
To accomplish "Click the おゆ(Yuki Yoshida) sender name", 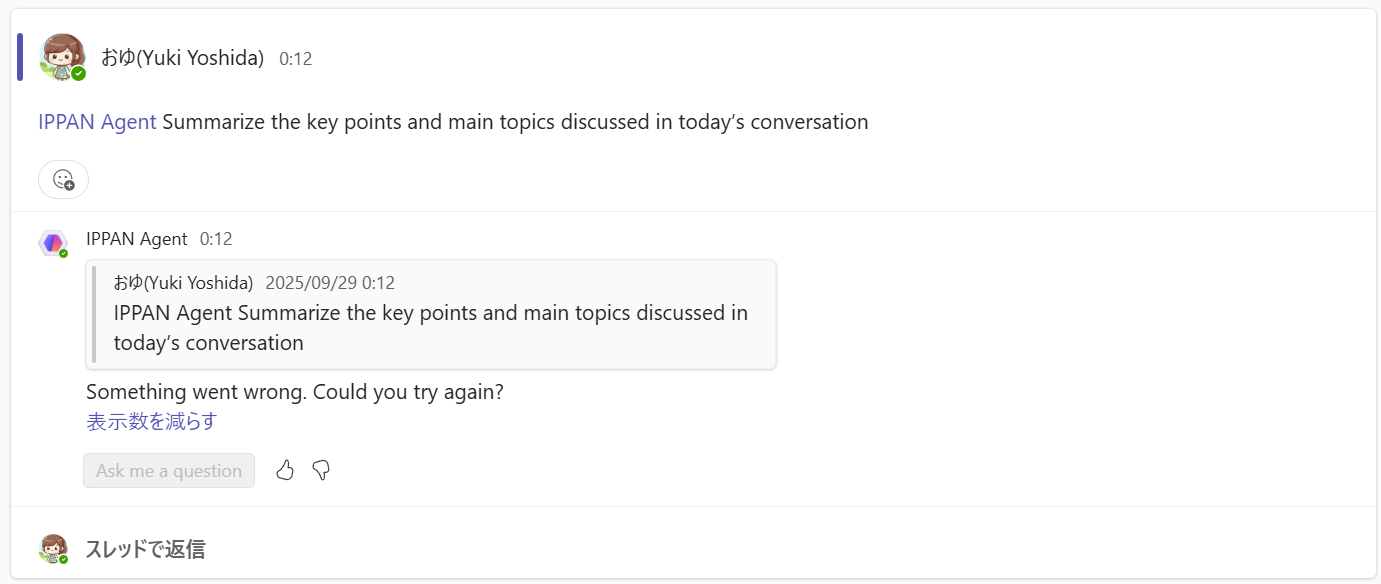I will pyautogui.click(x=182, y=58).
